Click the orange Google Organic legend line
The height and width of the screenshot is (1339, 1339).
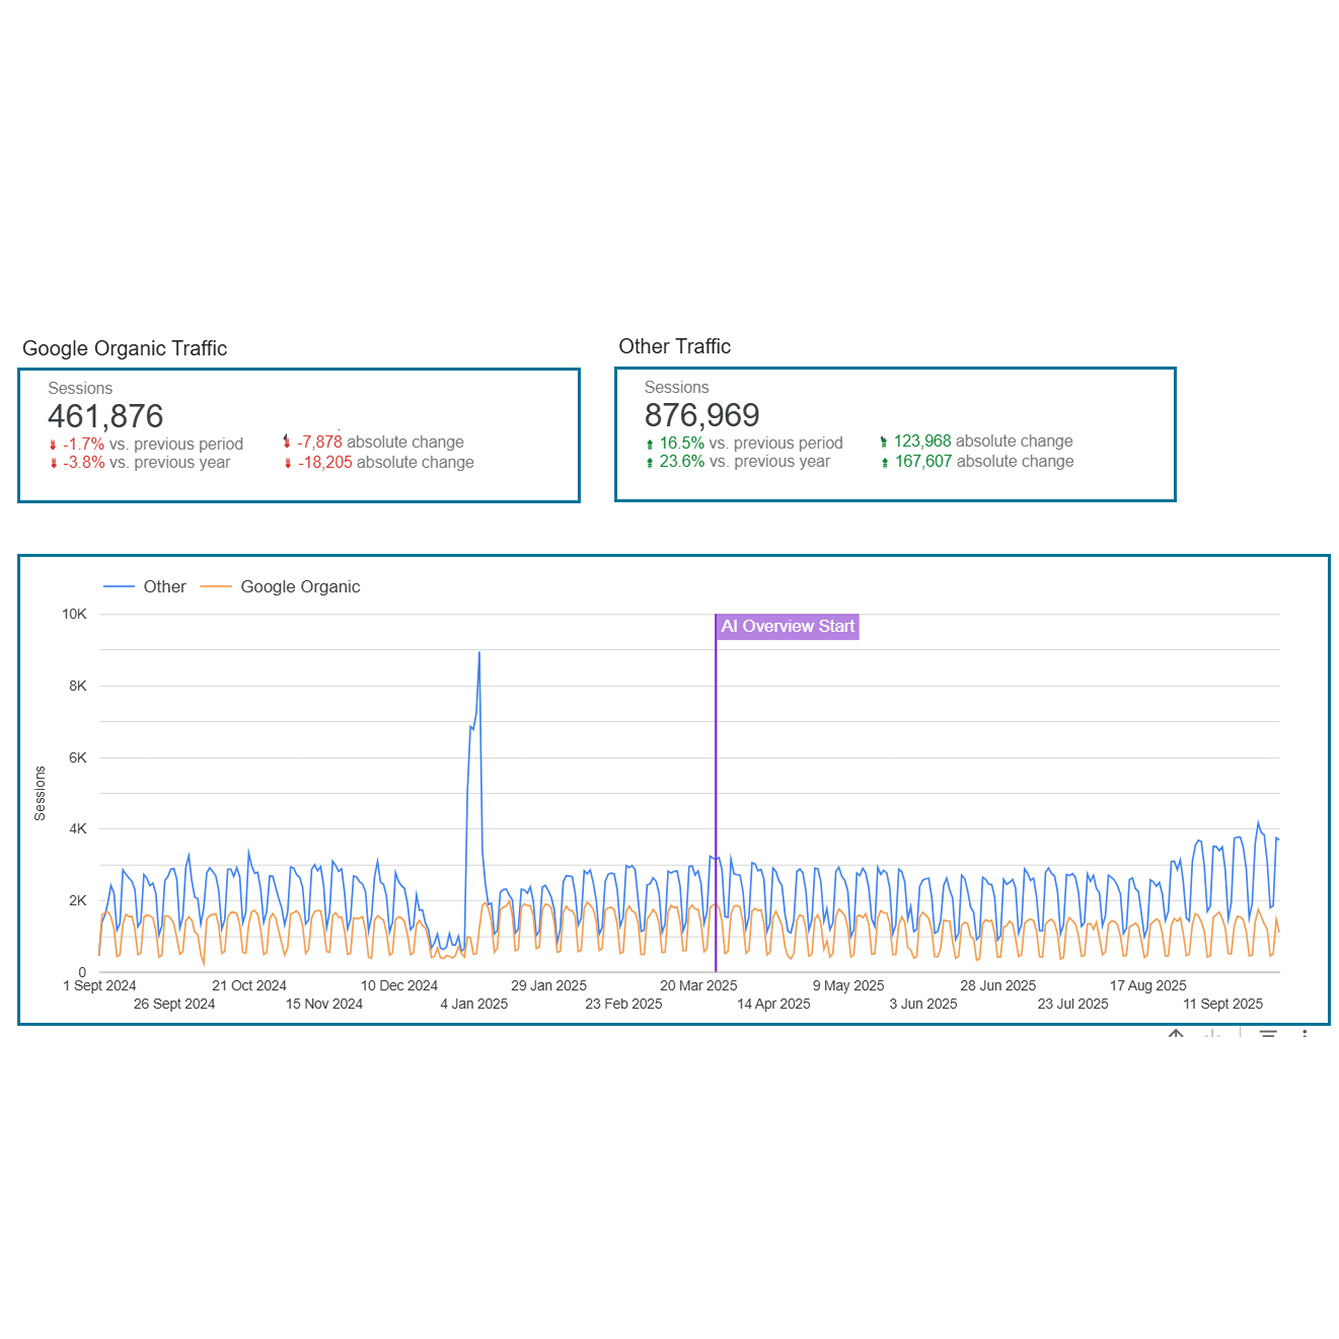point(216,587)
